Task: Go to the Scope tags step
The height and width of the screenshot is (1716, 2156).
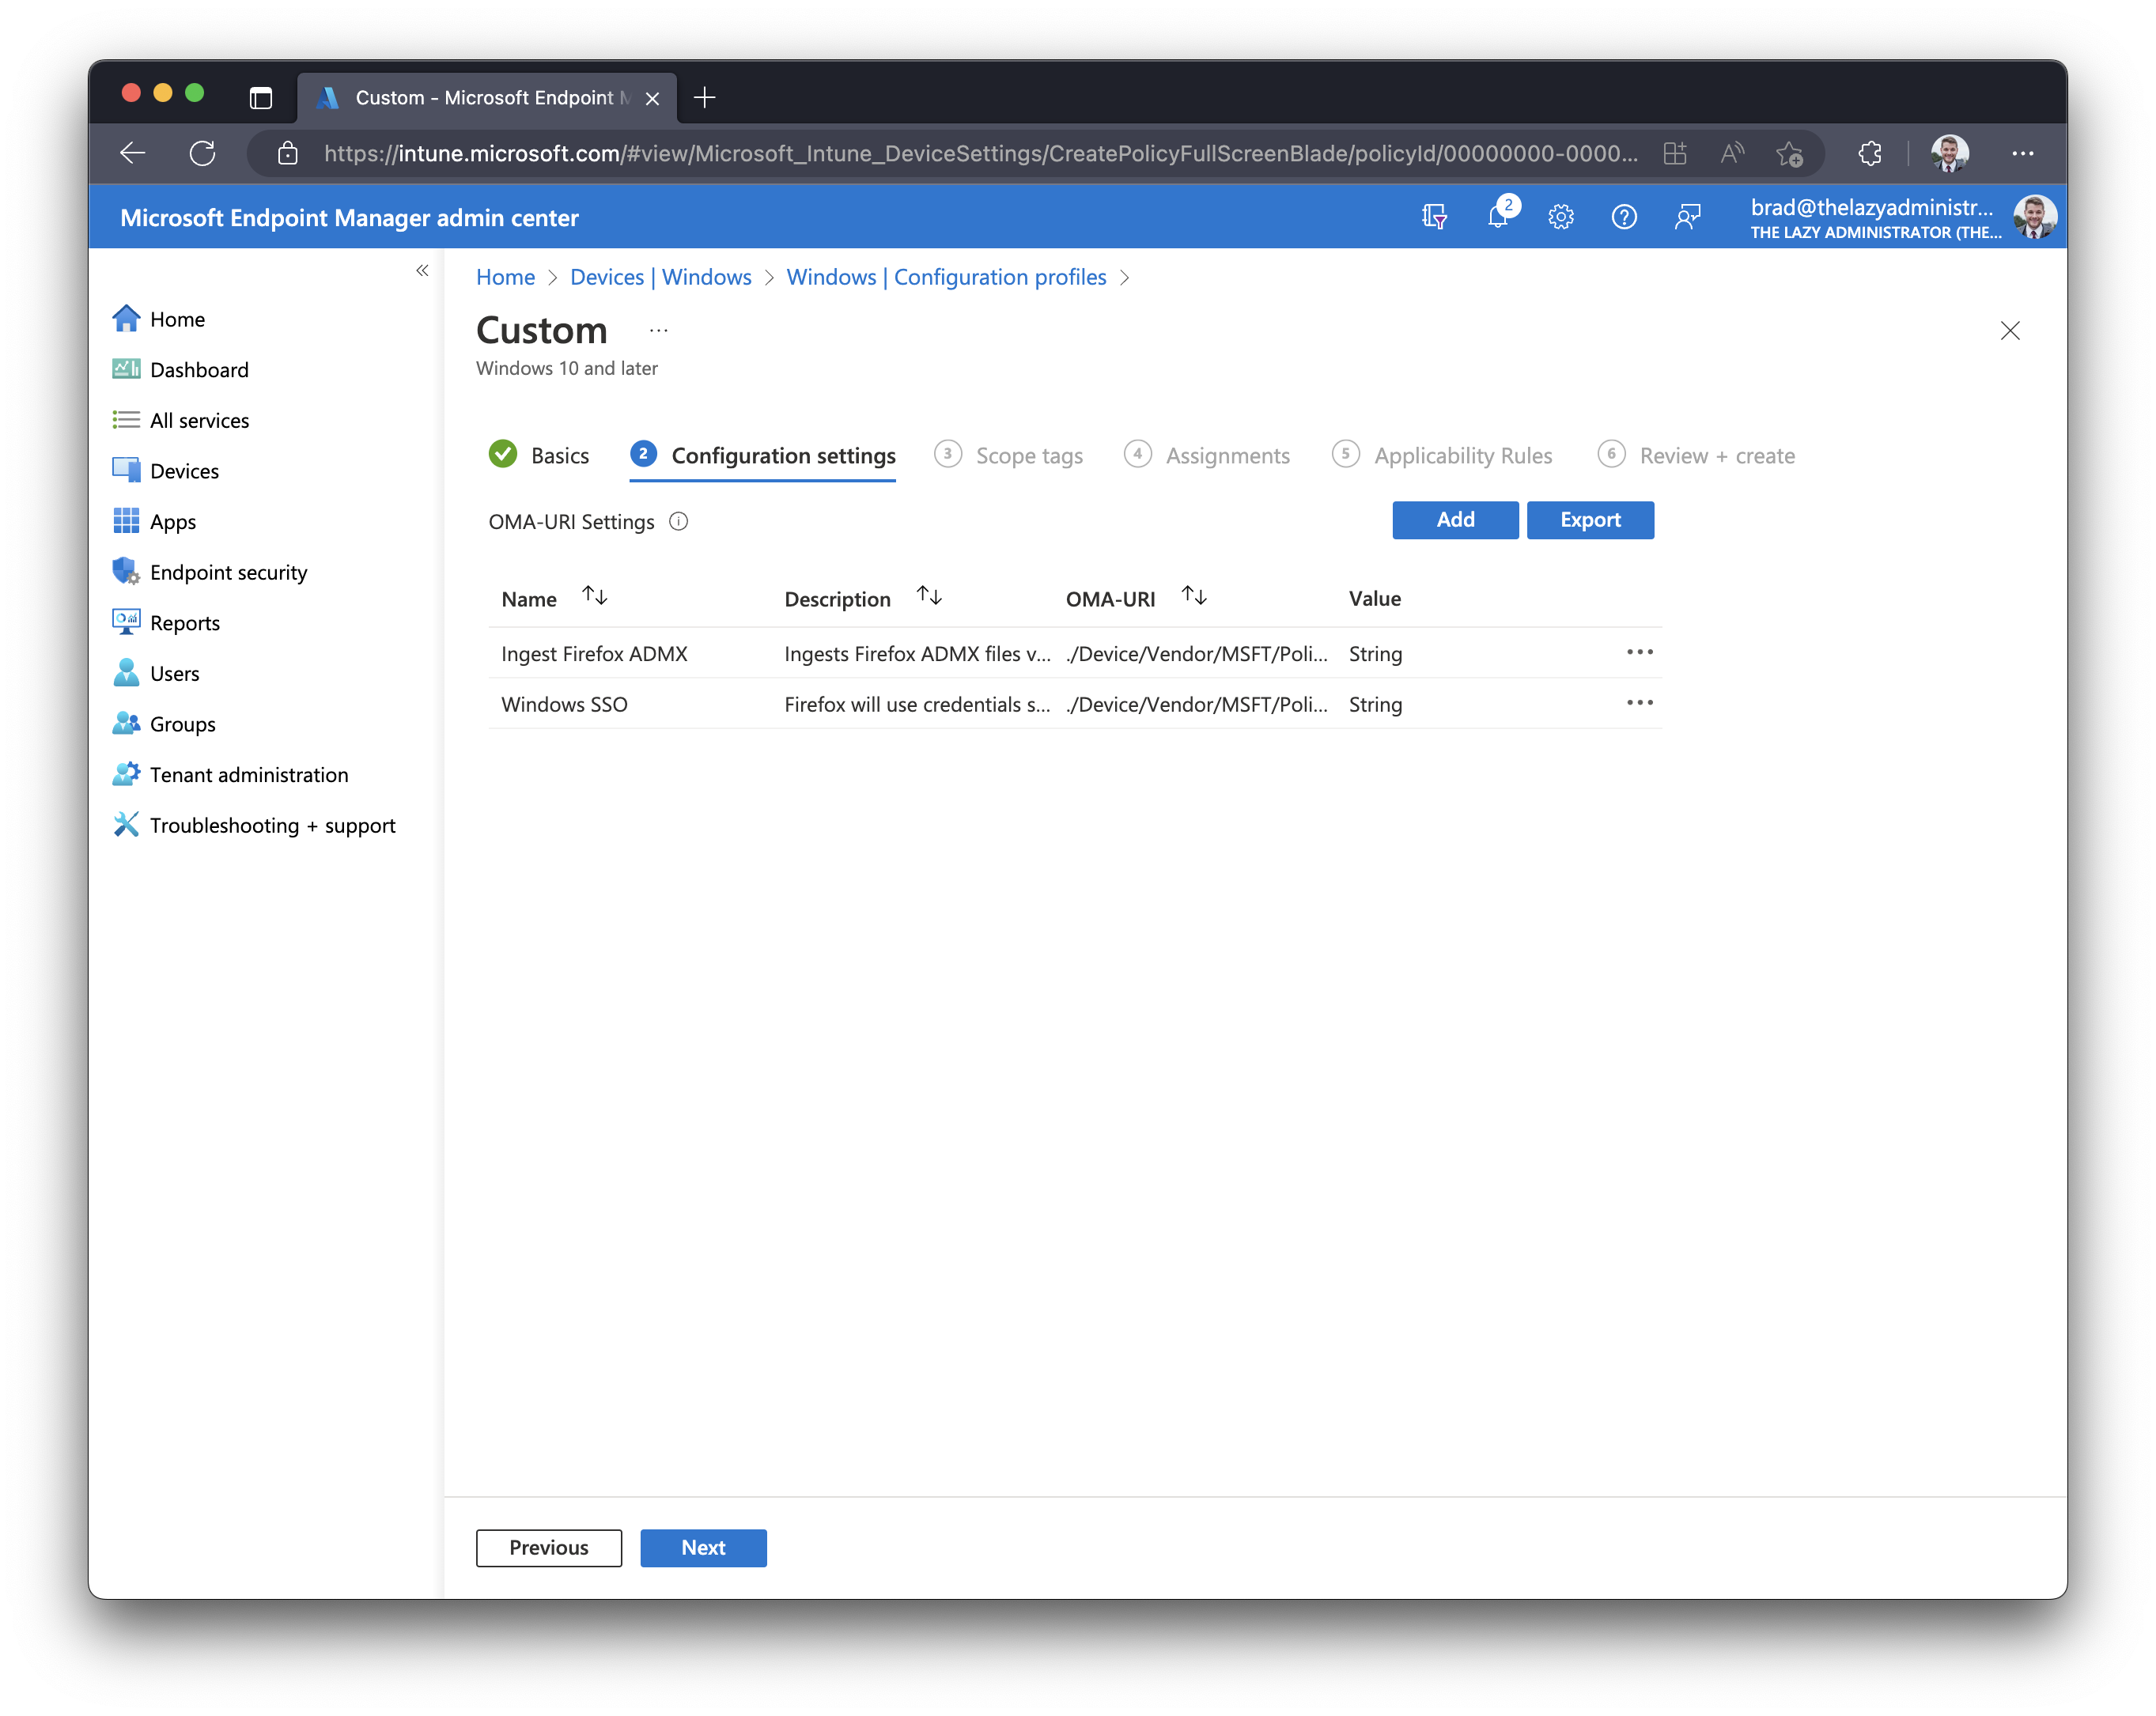Action: click(x=1008, y=455)
